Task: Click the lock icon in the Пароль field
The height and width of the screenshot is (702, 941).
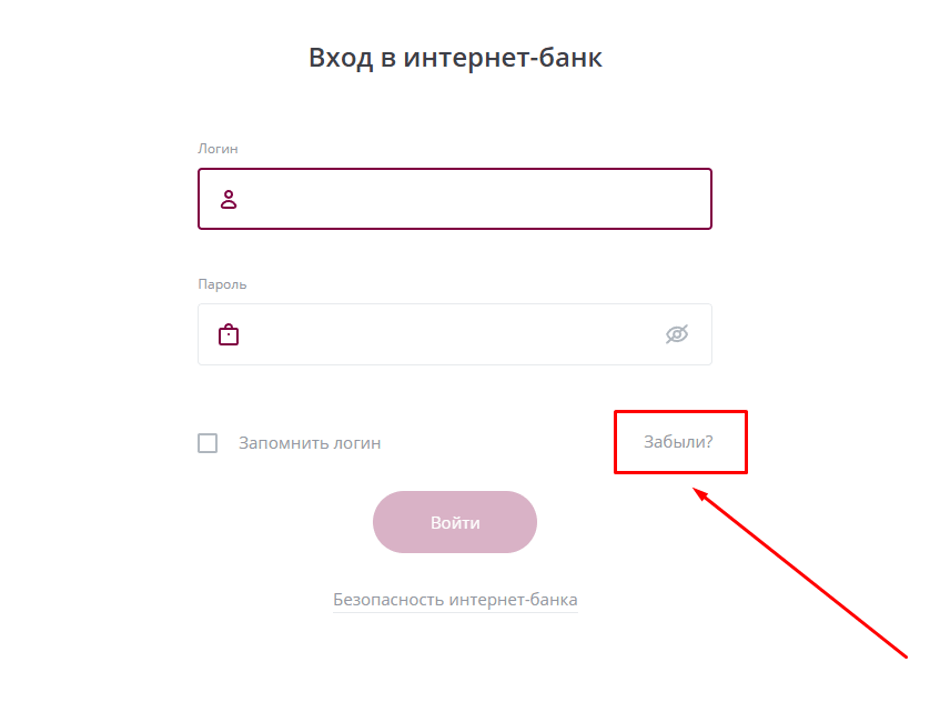Action: coord(229,334)
